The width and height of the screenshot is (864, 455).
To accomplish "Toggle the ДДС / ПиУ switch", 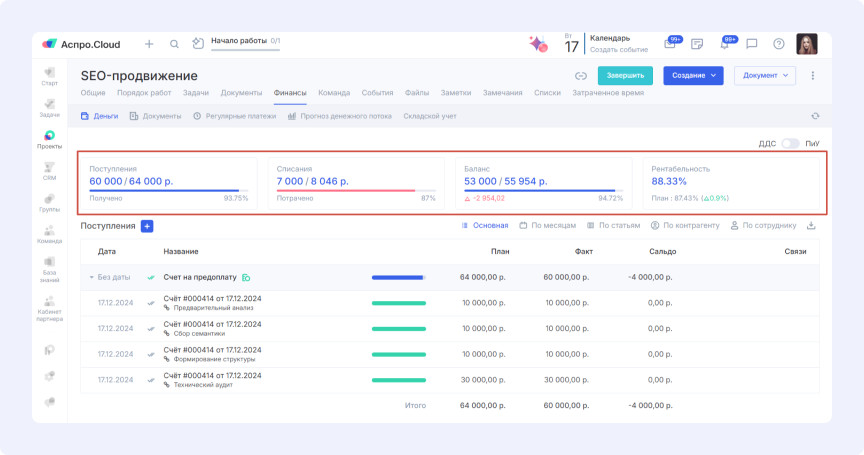I will [790, 144].
